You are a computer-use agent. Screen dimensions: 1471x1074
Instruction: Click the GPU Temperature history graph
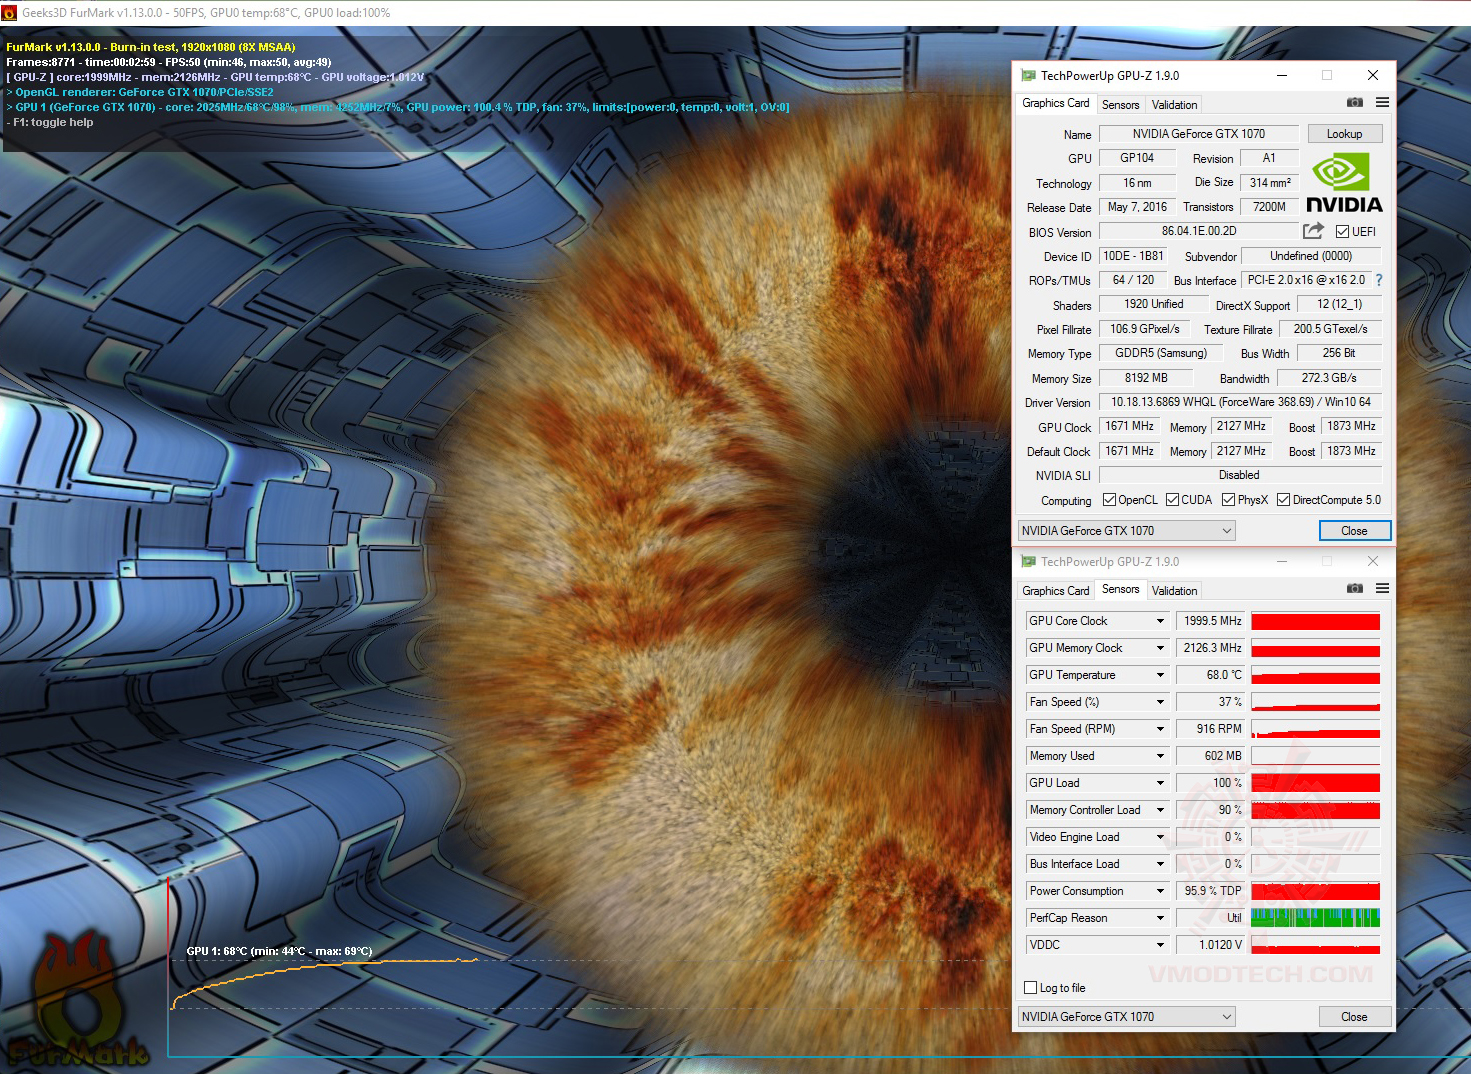pyautogui.click(x=1315, y=675)
